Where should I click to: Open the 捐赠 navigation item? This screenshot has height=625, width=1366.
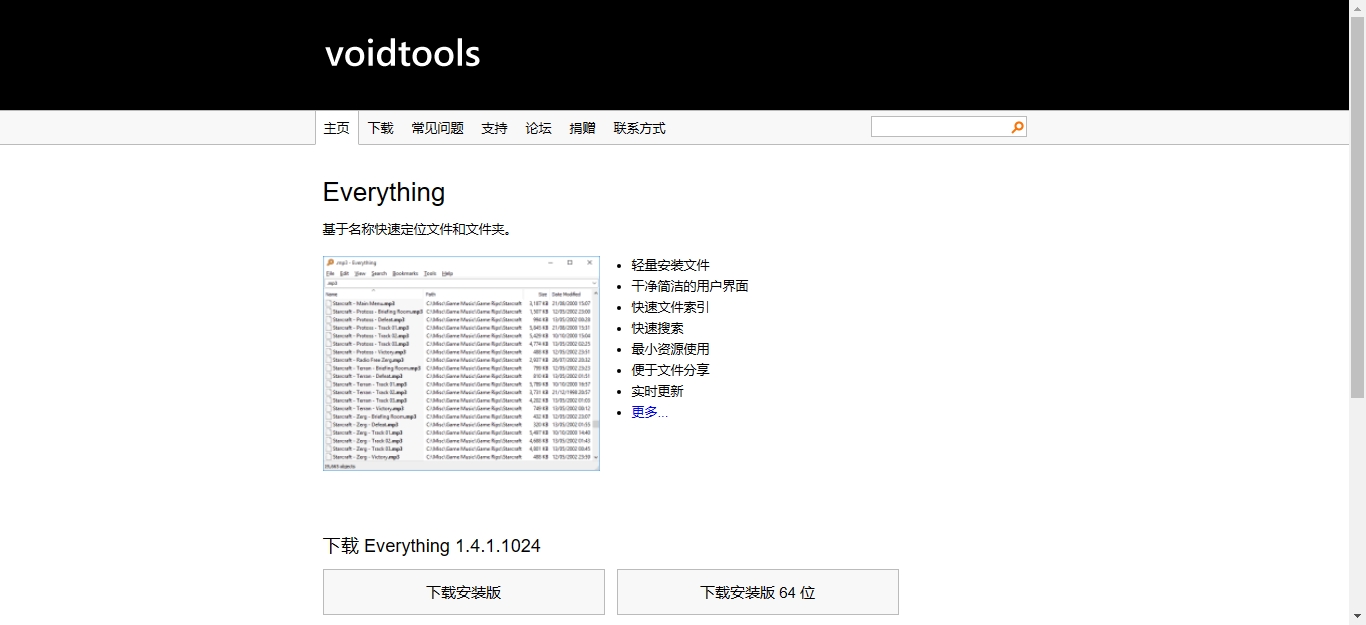(x=583, y=128)
